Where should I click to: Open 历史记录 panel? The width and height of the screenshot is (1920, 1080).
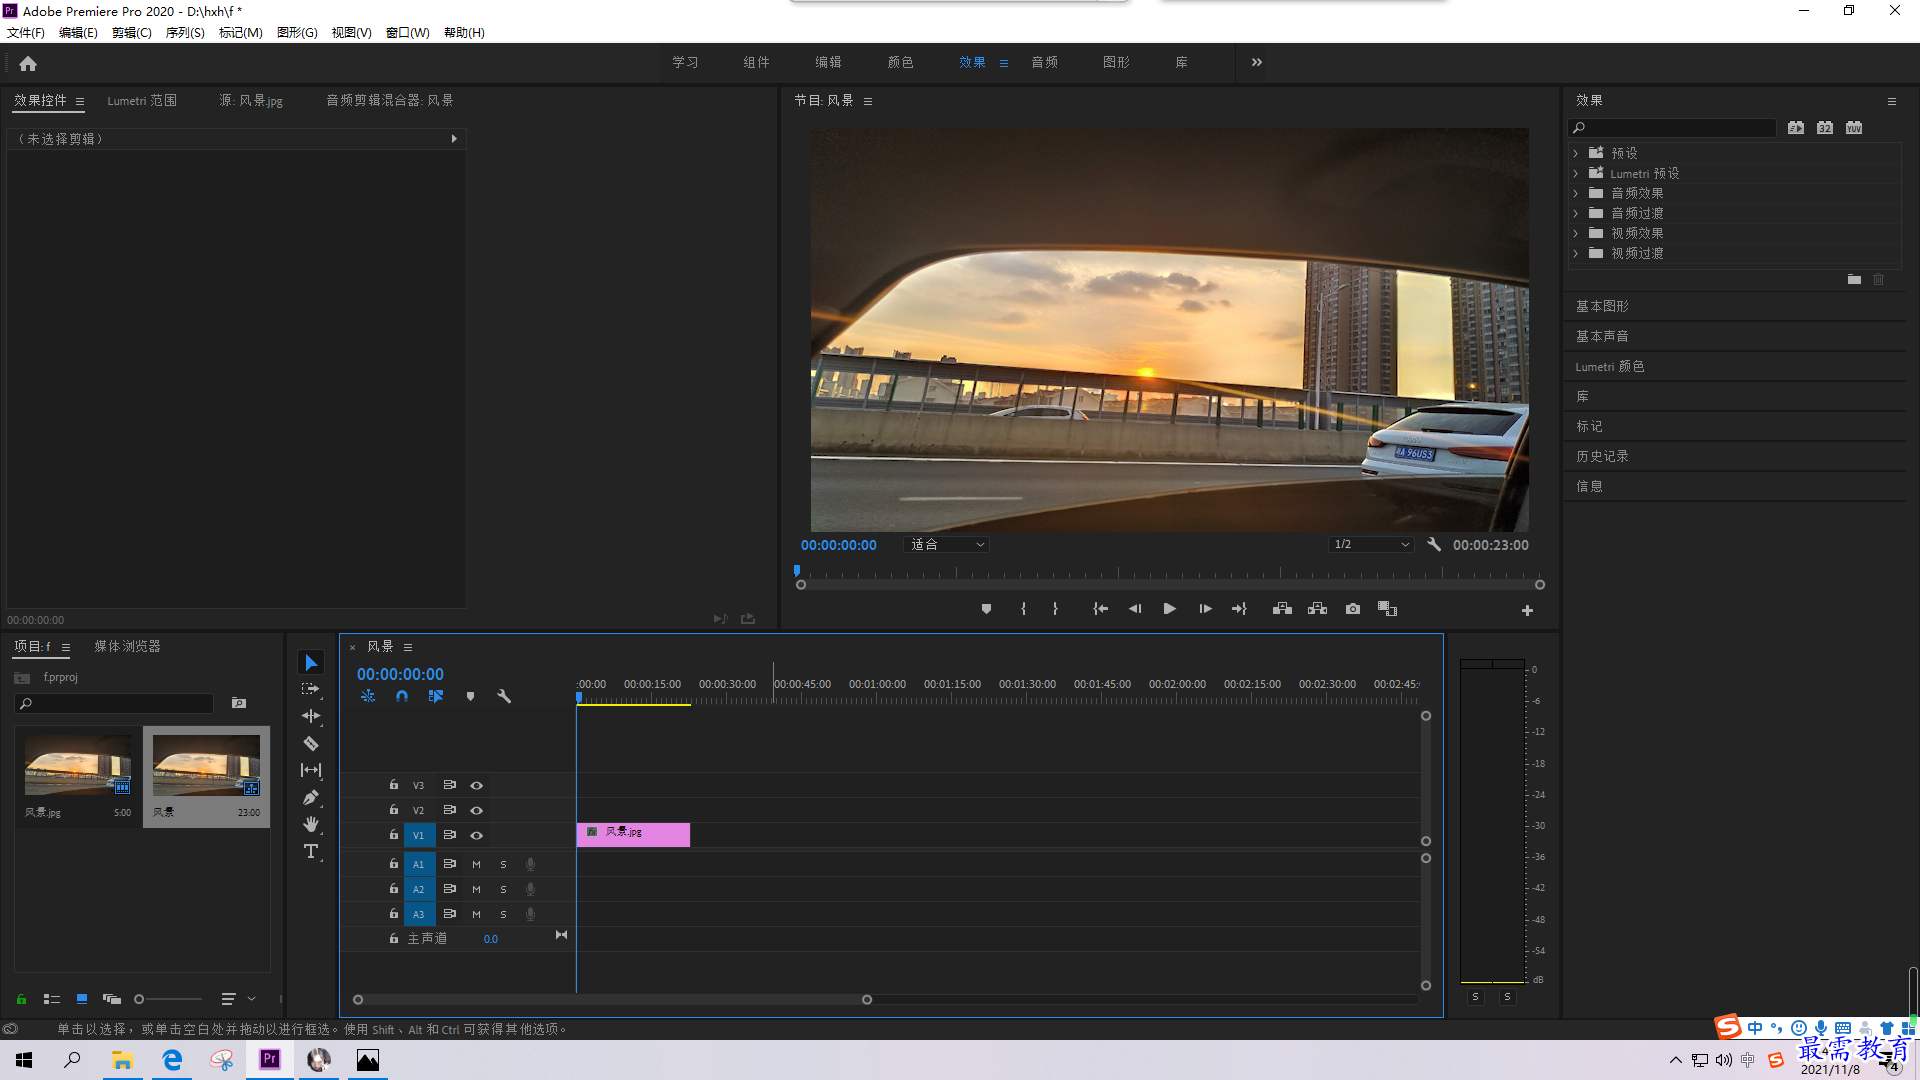click(x=1602, y=457)
